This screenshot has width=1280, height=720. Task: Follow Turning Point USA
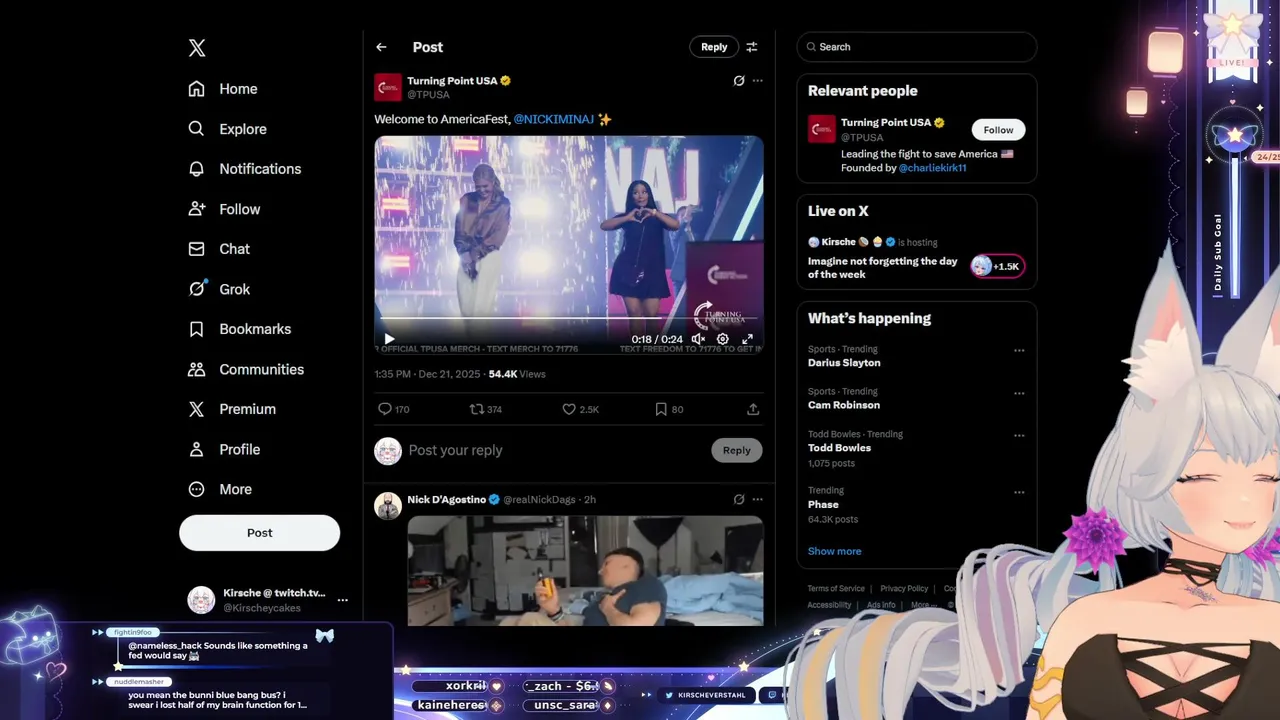click(998, 130)
